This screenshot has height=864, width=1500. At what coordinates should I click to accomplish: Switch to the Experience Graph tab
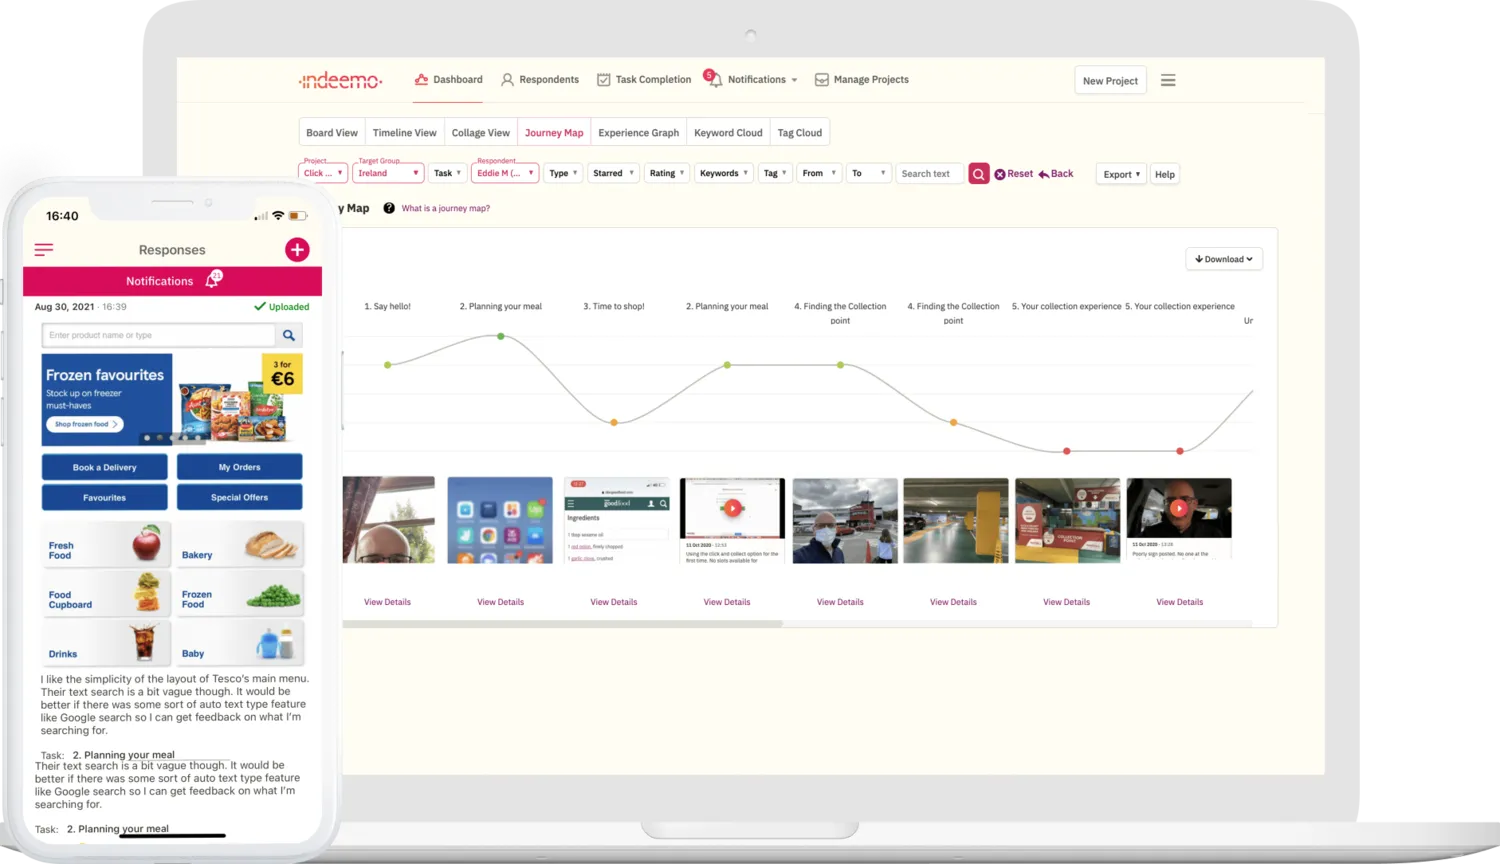point(639,133)
